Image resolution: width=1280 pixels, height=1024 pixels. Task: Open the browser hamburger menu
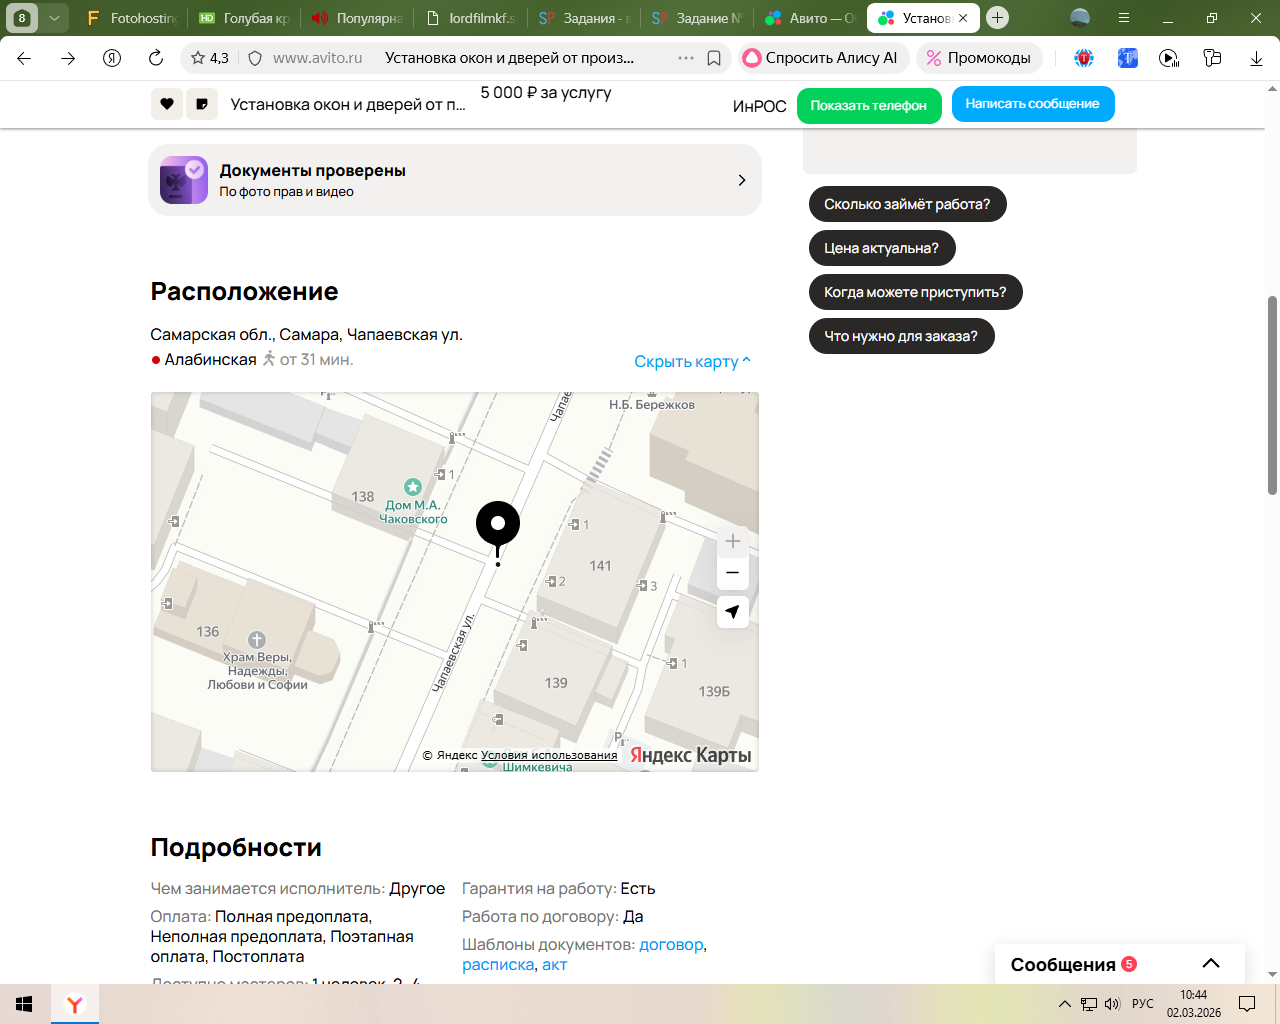pyautogui.click(x=1124, y=18)
